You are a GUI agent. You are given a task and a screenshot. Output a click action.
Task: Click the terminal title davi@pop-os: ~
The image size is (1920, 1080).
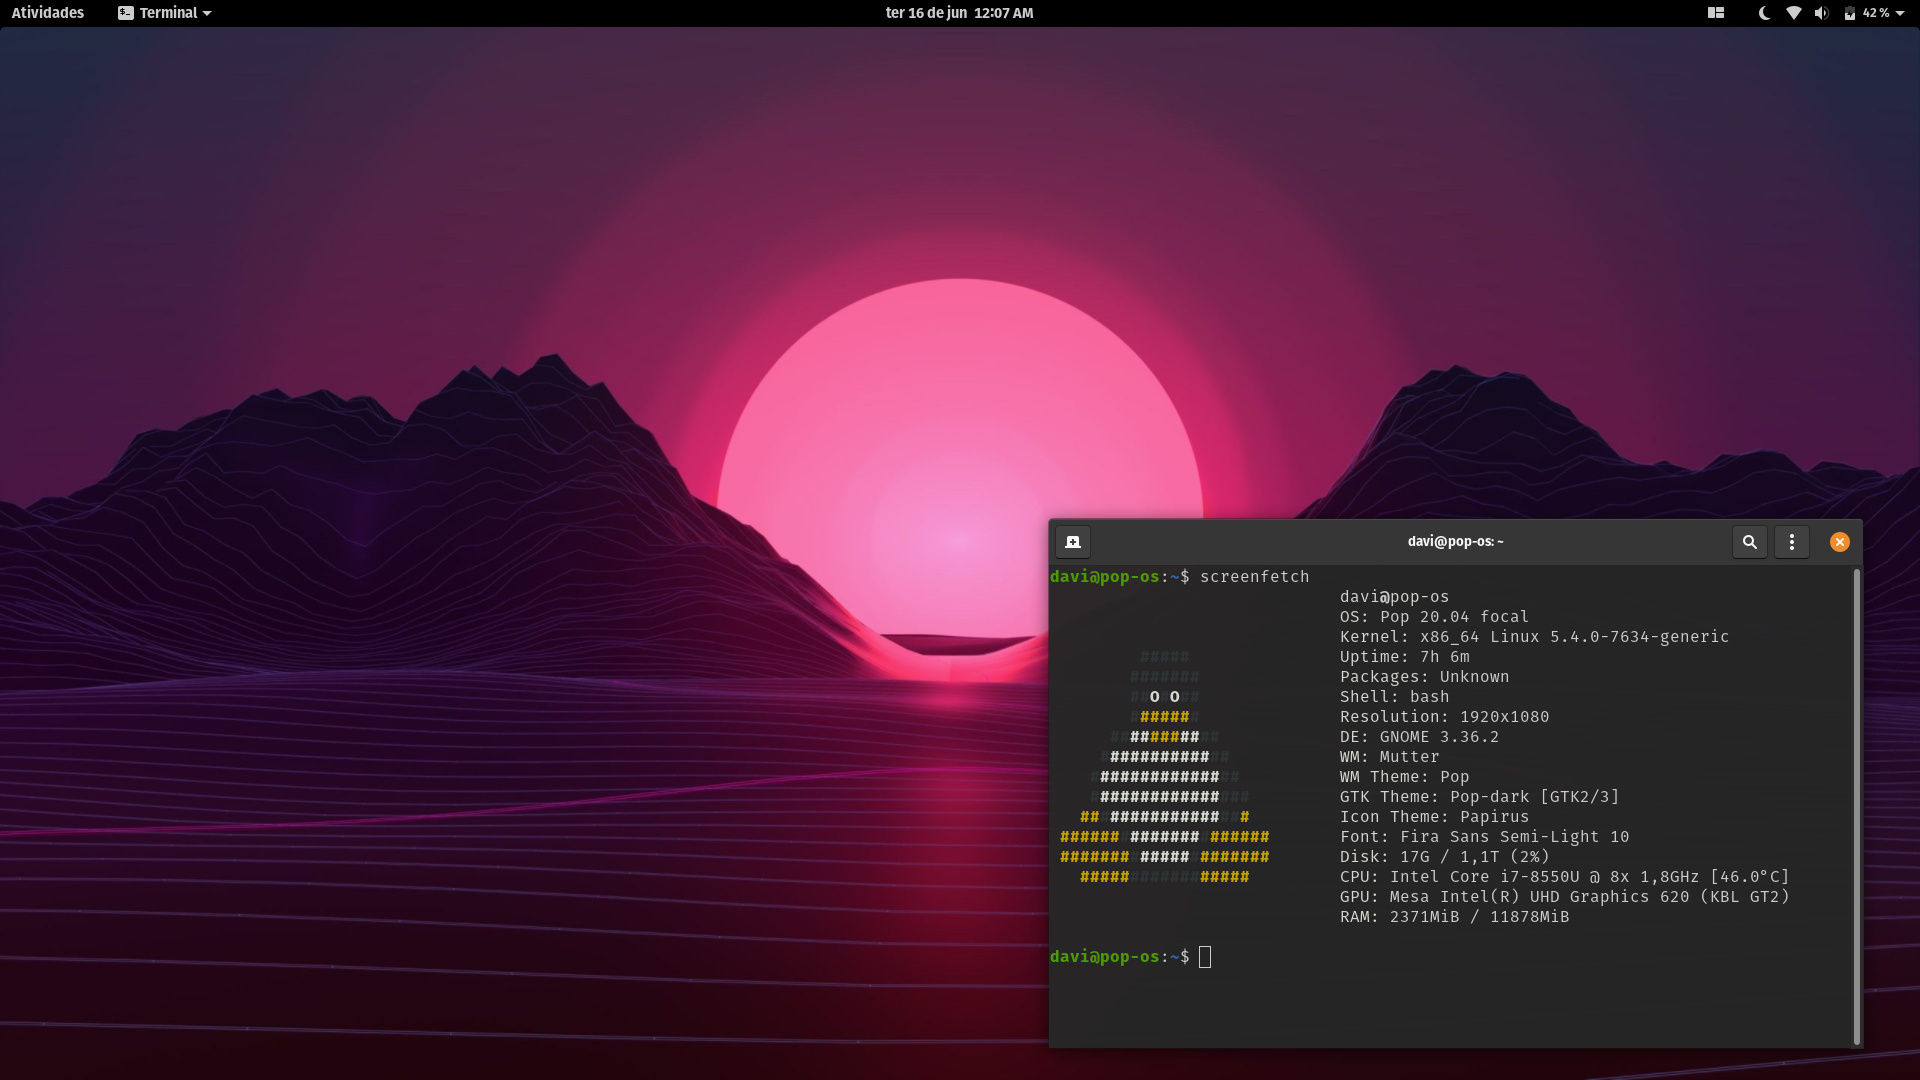click(x=1455, y=542)
